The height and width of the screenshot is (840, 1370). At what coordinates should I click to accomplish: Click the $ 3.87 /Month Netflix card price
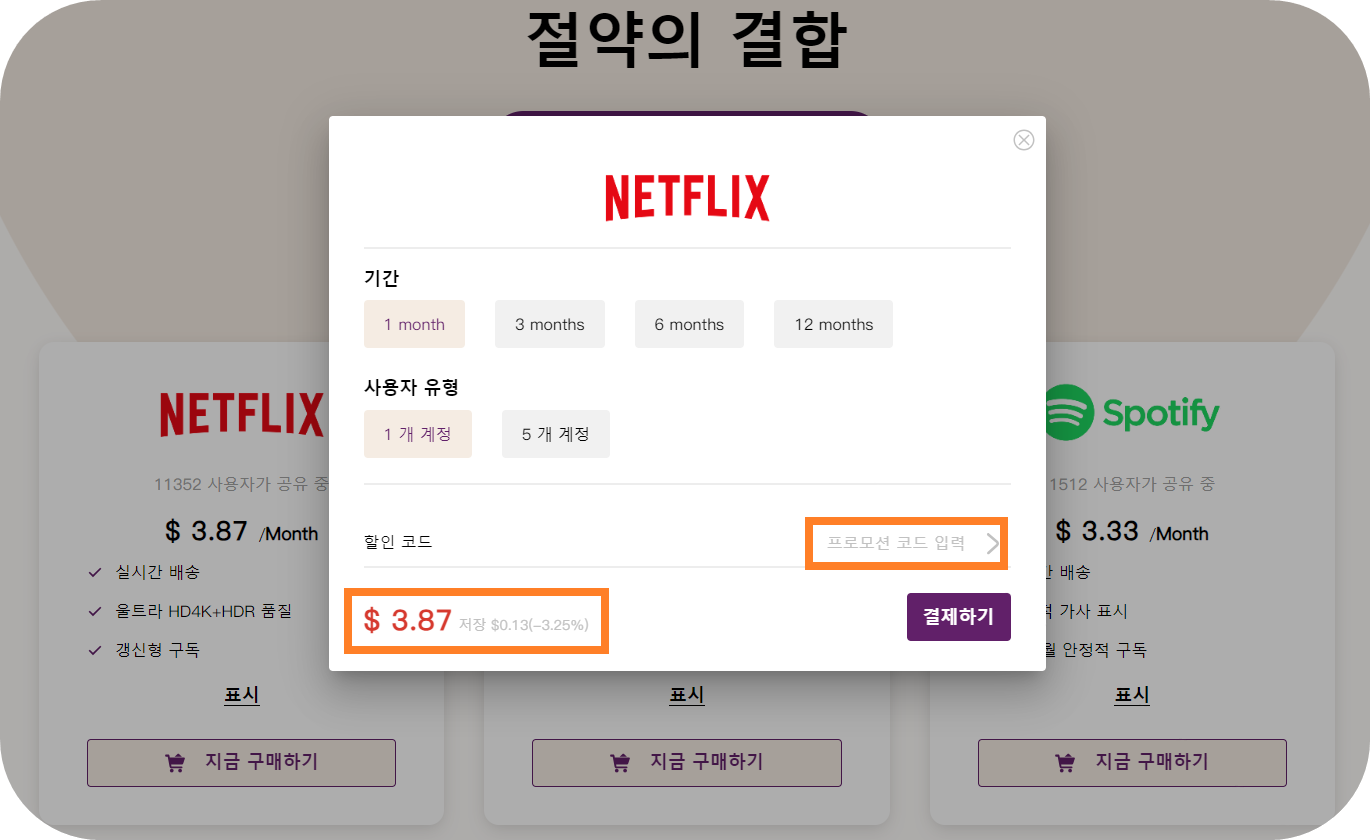242,531
